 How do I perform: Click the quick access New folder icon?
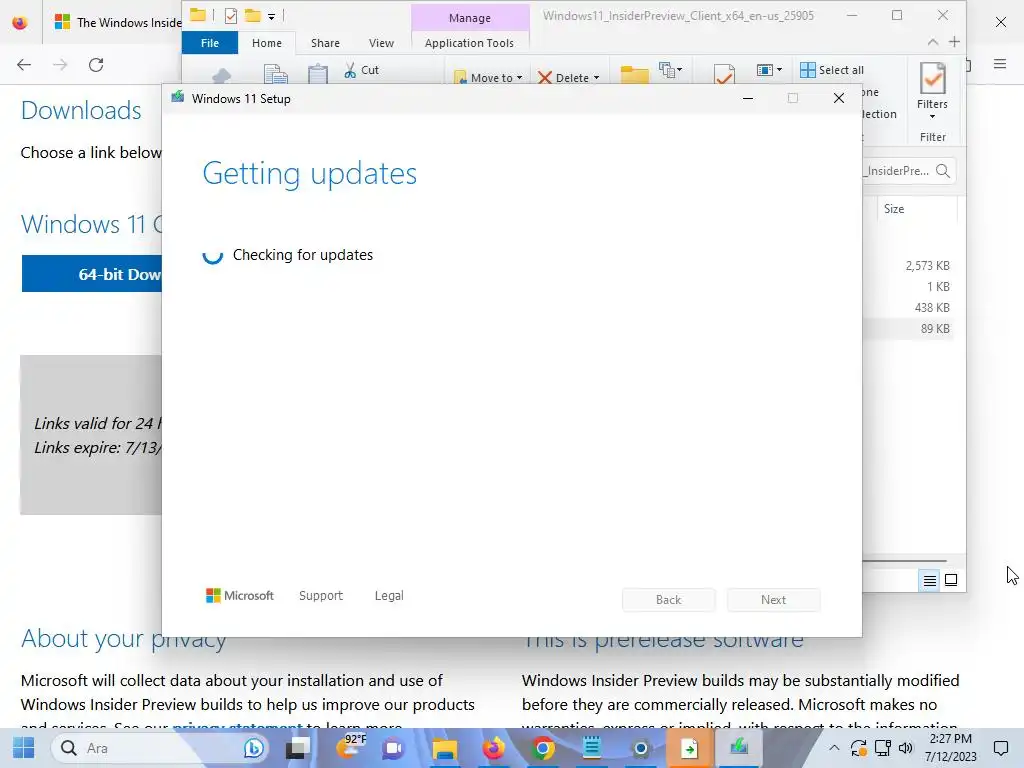(253, 16)
